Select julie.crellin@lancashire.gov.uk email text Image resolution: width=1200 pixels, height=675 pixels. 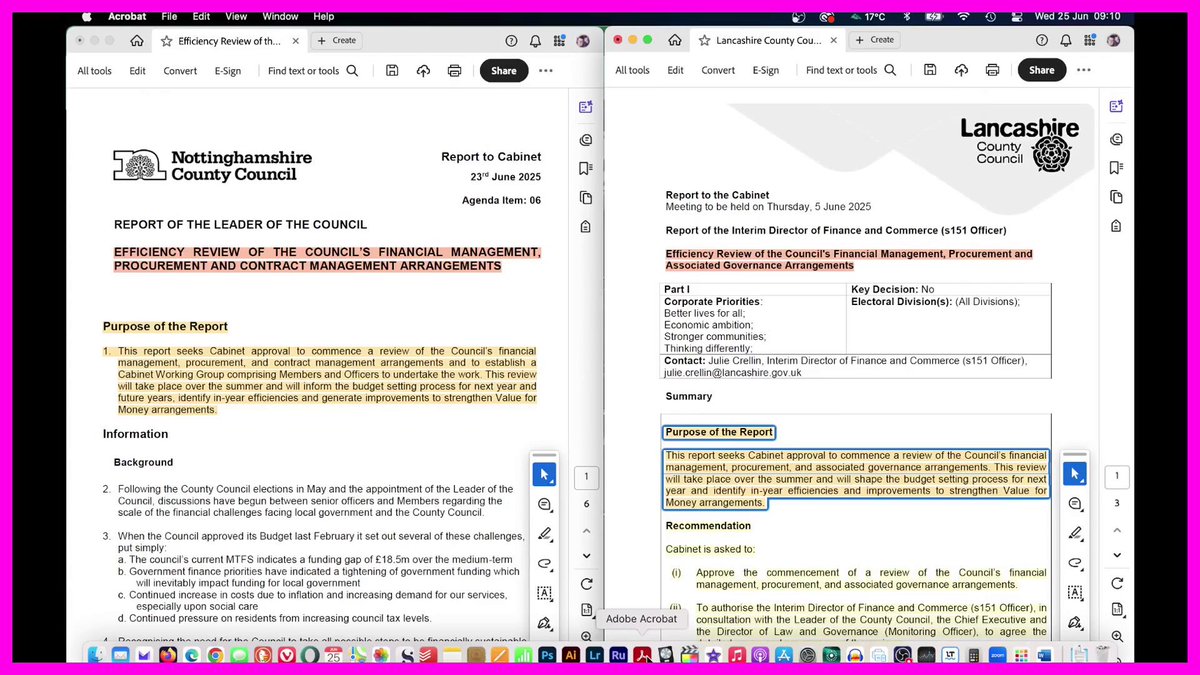(x=732, y=372)
